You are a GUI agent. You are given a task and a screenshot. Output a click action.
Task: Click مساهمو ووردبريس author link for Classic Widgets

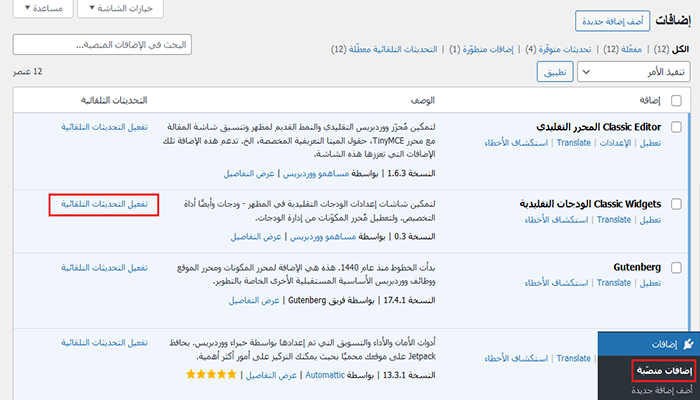click(x=323, y=237)
